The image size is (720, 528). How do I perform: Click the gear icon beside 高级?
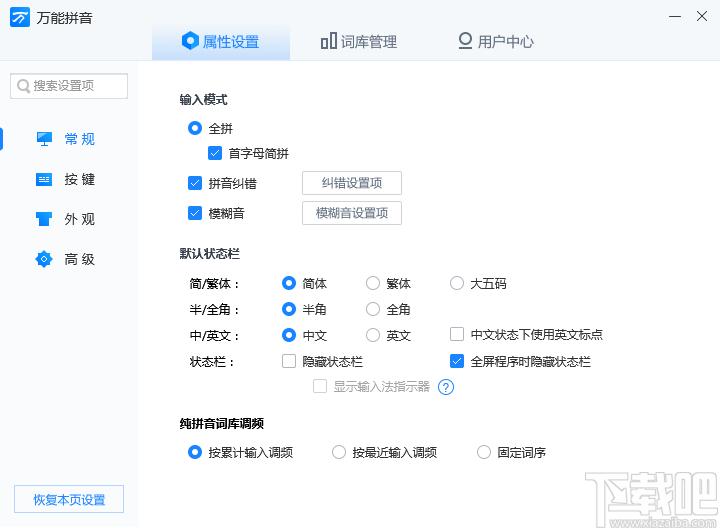(x=44, y=259)
